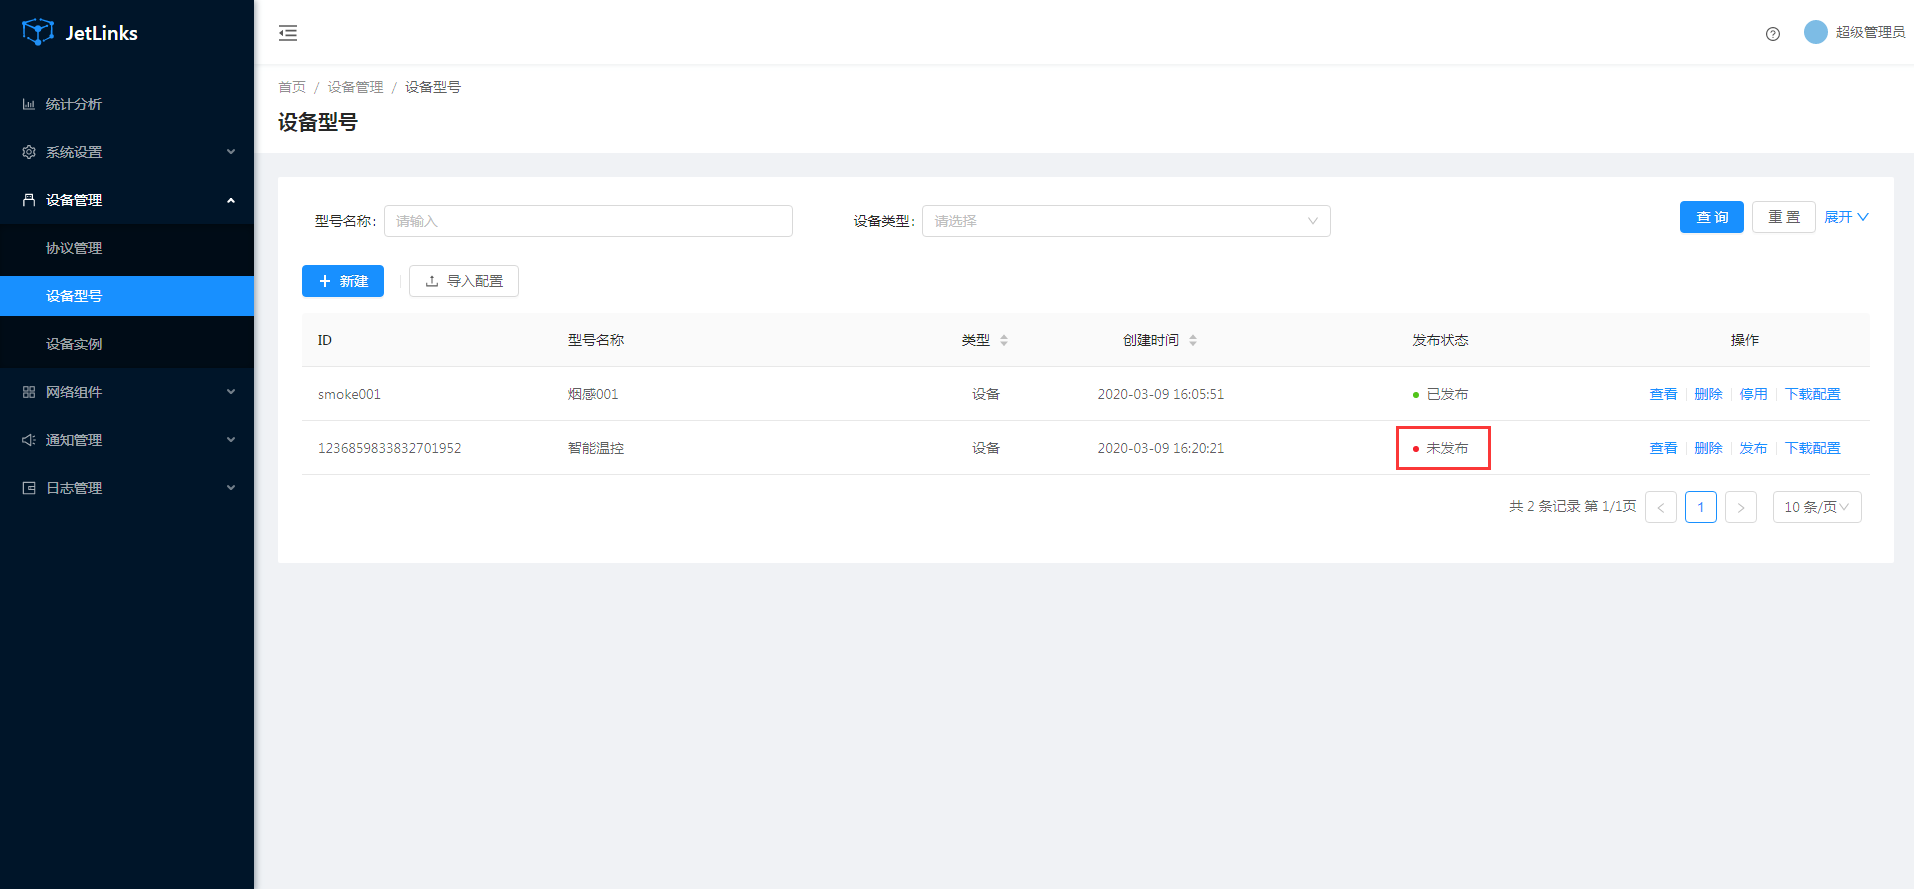Screen dimensions: 1914x889
Task: Click the 未发布 status cell
Action: coord(1440,448)
